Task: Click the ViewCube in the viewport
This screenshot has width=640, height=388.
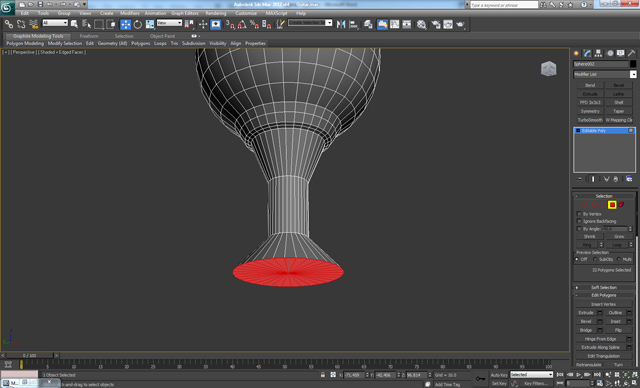Action: tap(549, 69)
